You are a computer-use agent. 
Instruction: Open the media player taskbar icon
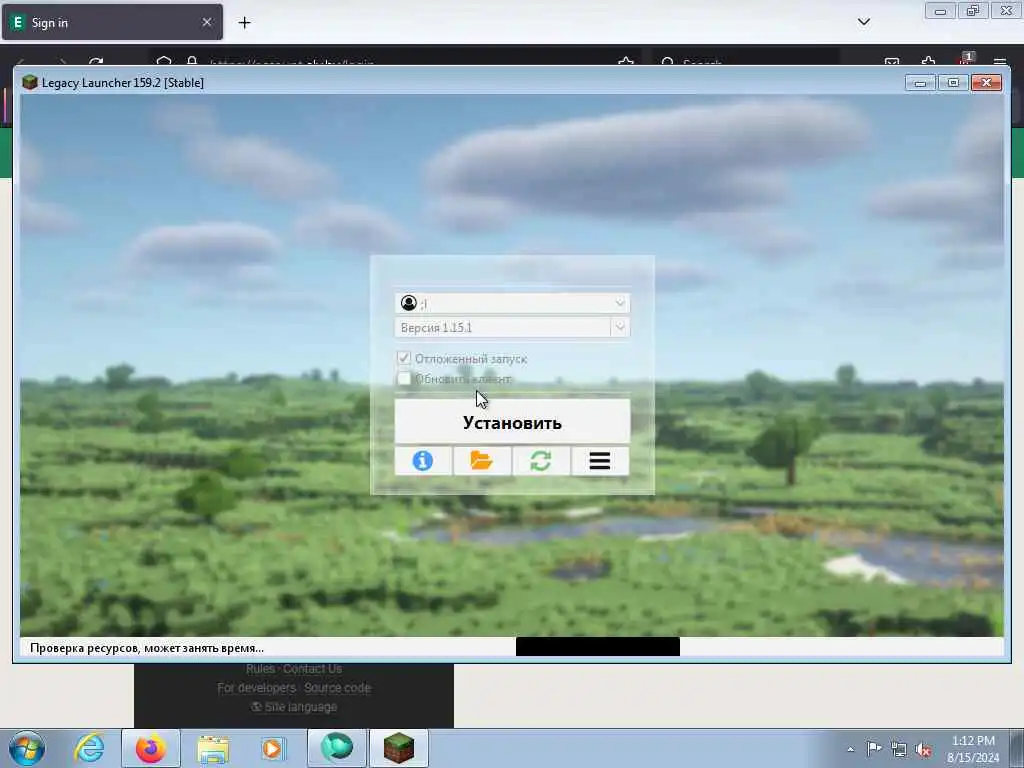point(273,748)
